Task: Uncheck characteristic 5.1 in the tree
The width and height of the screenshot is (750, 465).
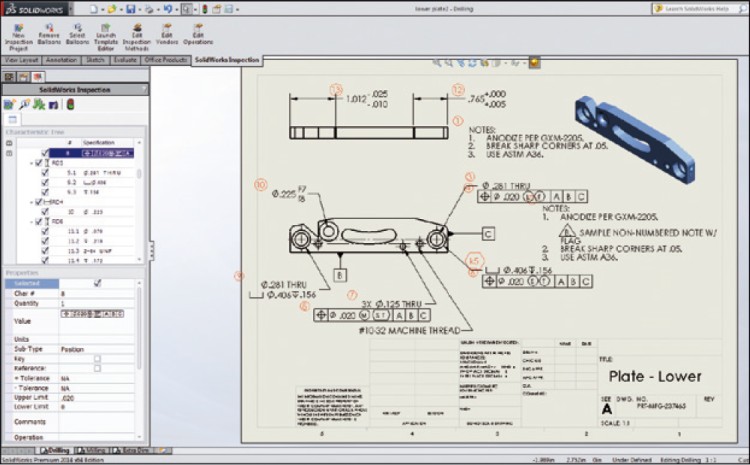Action: click(x=45, y=173)
